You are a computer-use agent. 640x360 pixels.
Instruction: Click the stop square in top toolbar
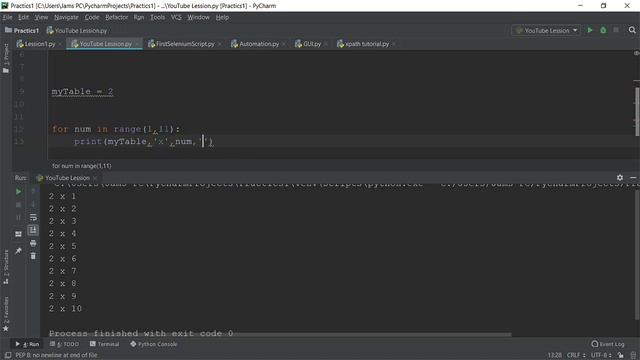click(x=616, y=30)
